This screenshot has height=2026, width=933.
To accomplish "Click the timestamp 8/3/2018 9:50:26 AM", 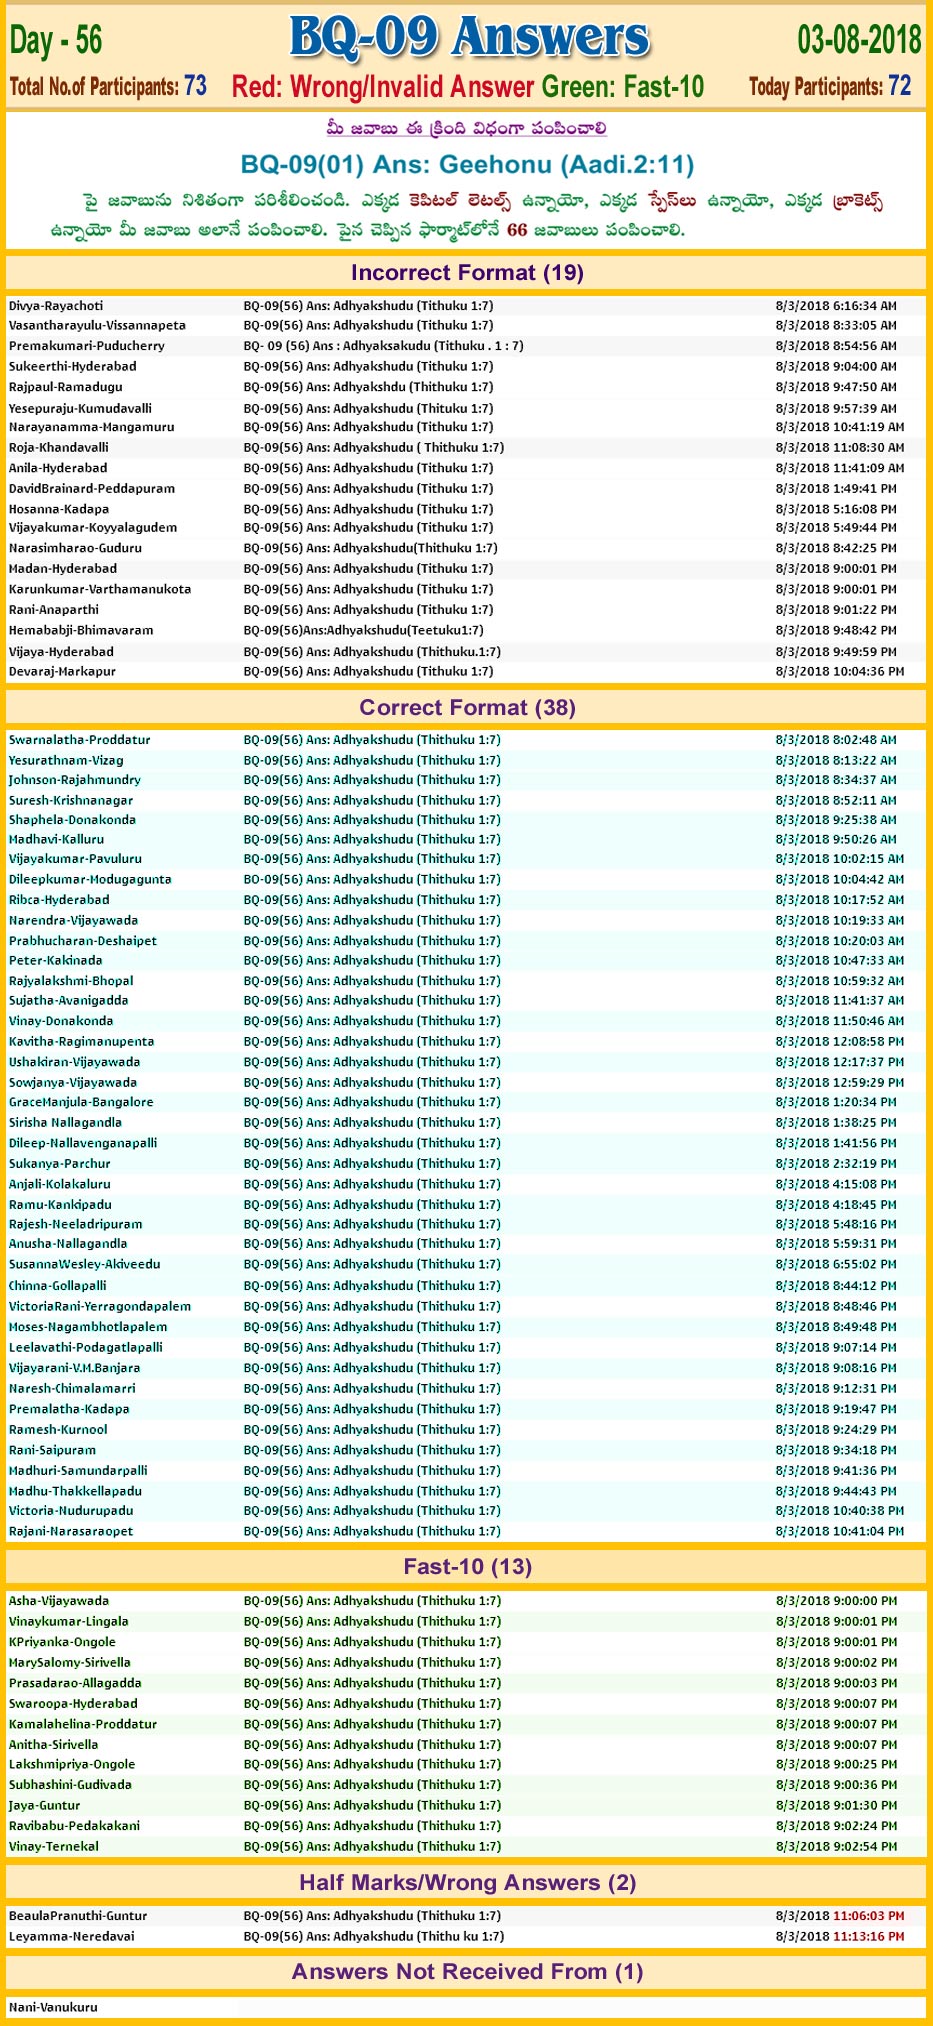I will (x=836, y=839).
